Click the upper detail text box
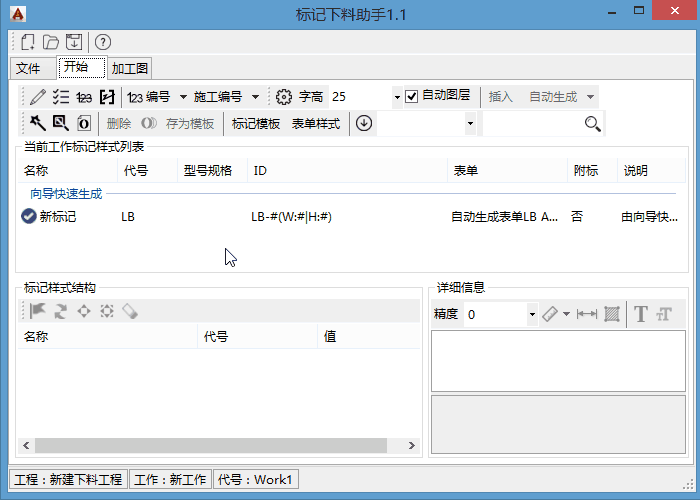This screenshot has width=700, height=500. click(558, 361)
